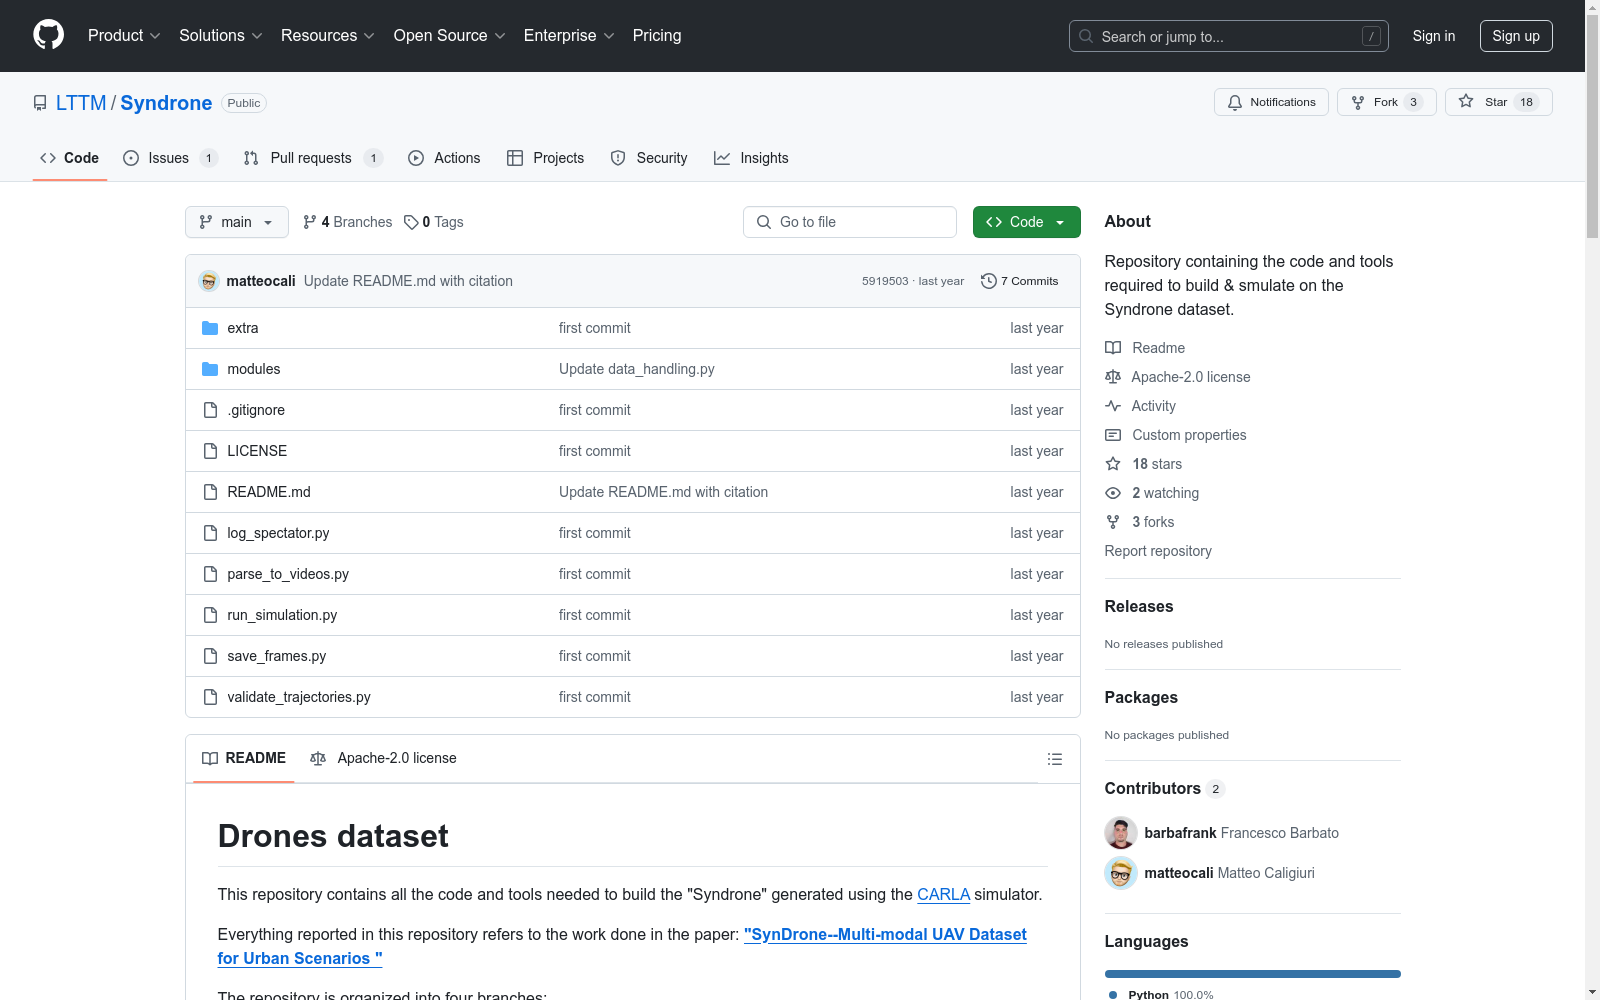View barbafrank contributor avatar
The width and height of the screenshot is (1600, 1000).
(1121, 833)
